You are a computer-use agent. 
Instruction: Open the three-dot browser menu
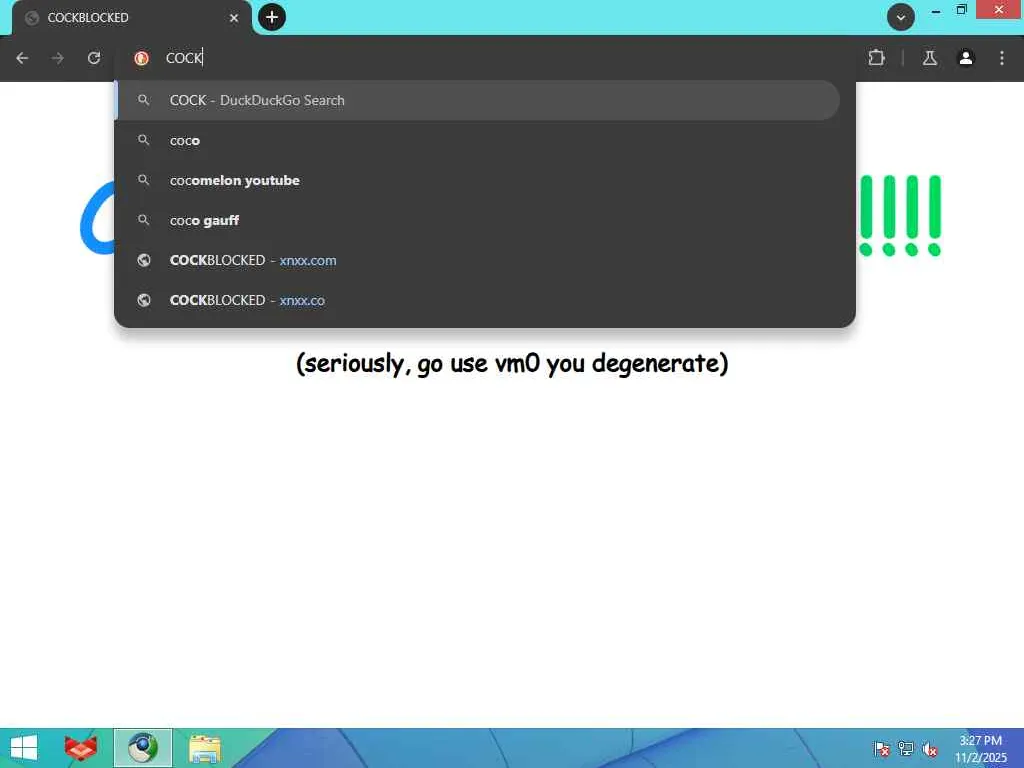point(1002,58)
